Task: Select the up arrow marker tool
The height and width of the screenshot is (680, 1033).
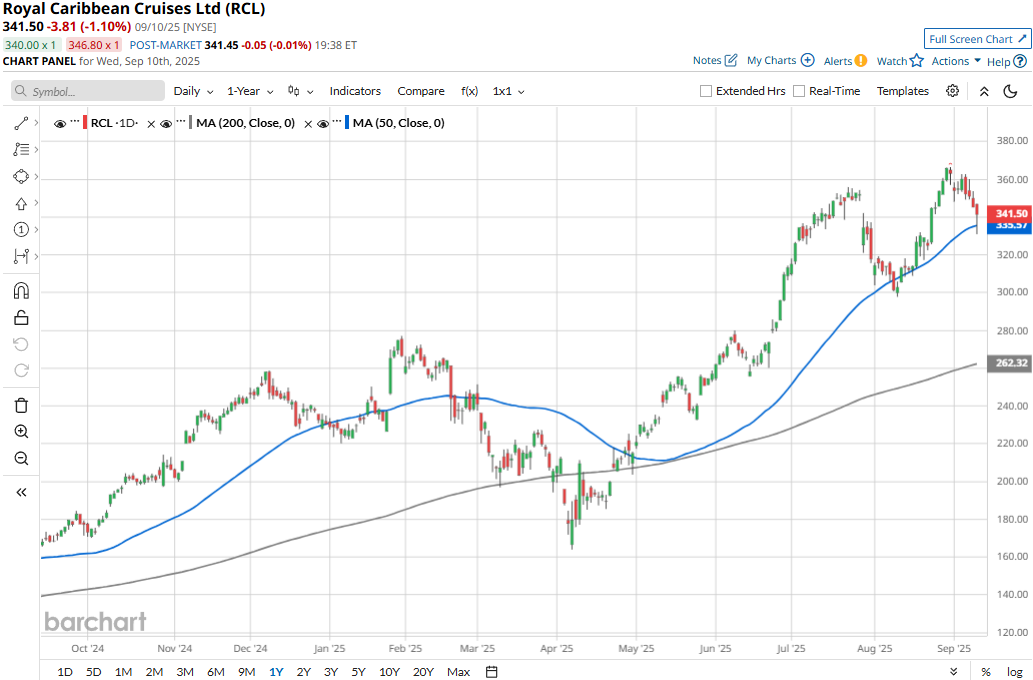Action: [21, 204]
